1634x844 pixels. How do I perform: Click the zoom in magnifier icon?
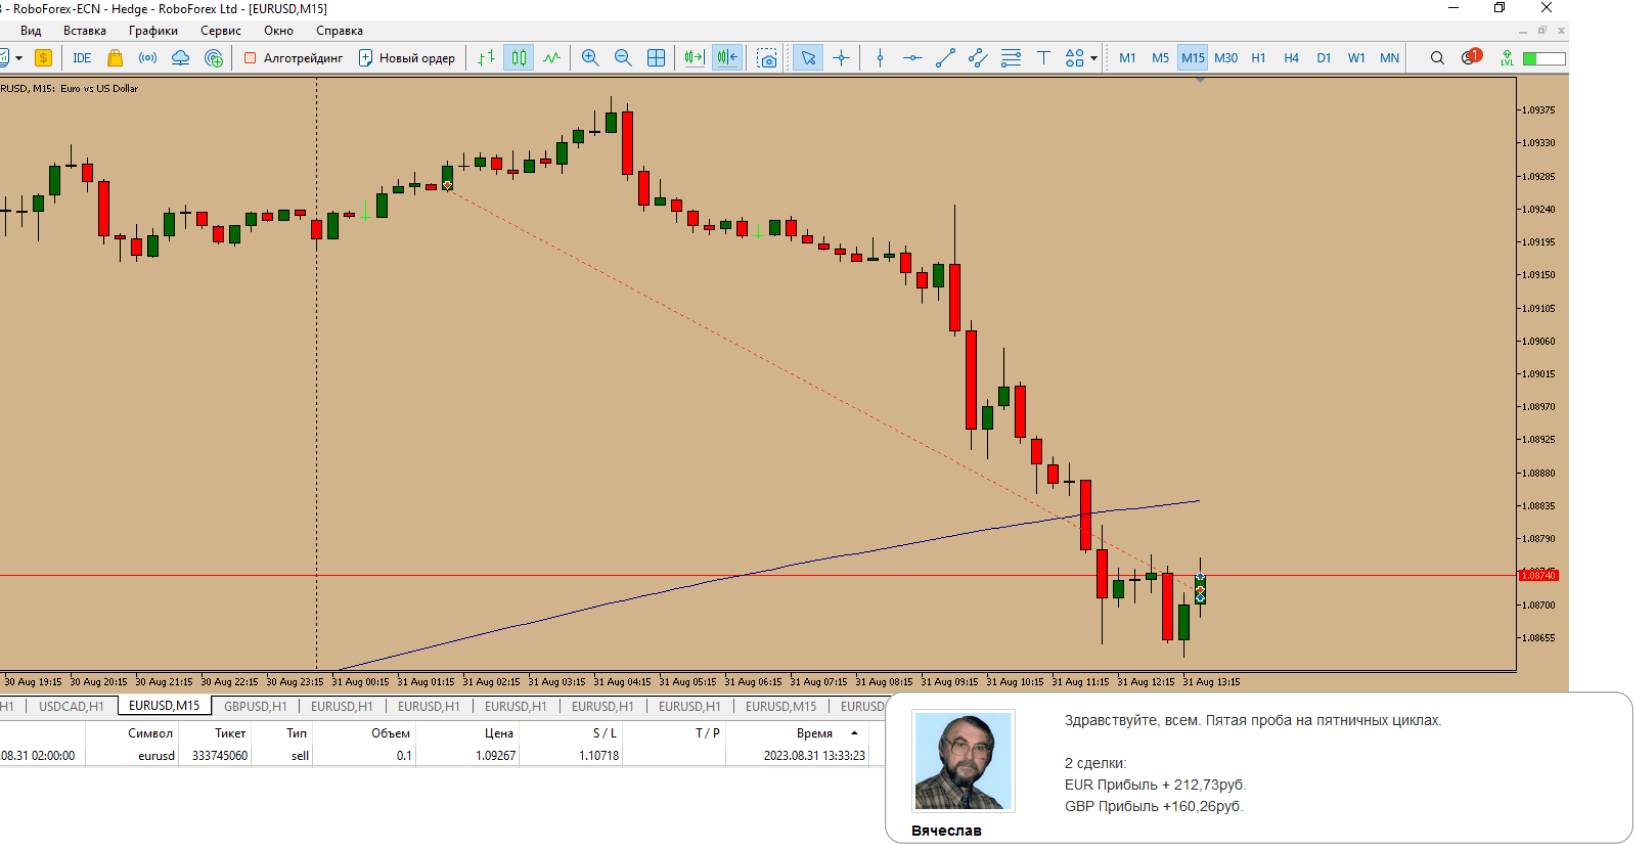[590, 58]
